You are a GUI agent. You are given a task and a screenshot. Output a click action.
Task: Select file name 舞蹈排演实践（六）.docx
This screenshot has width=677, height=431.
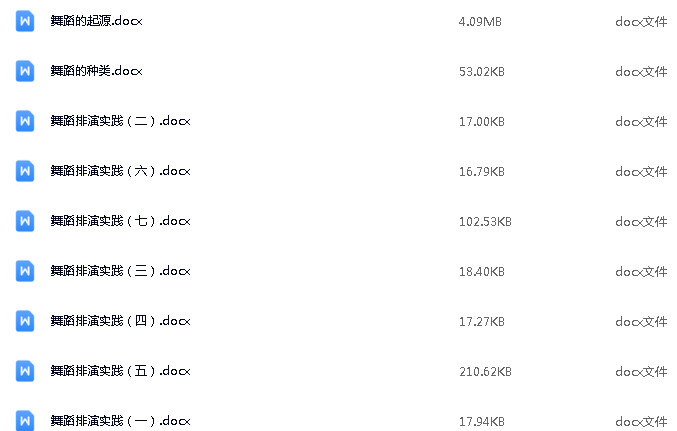[120, 171]
